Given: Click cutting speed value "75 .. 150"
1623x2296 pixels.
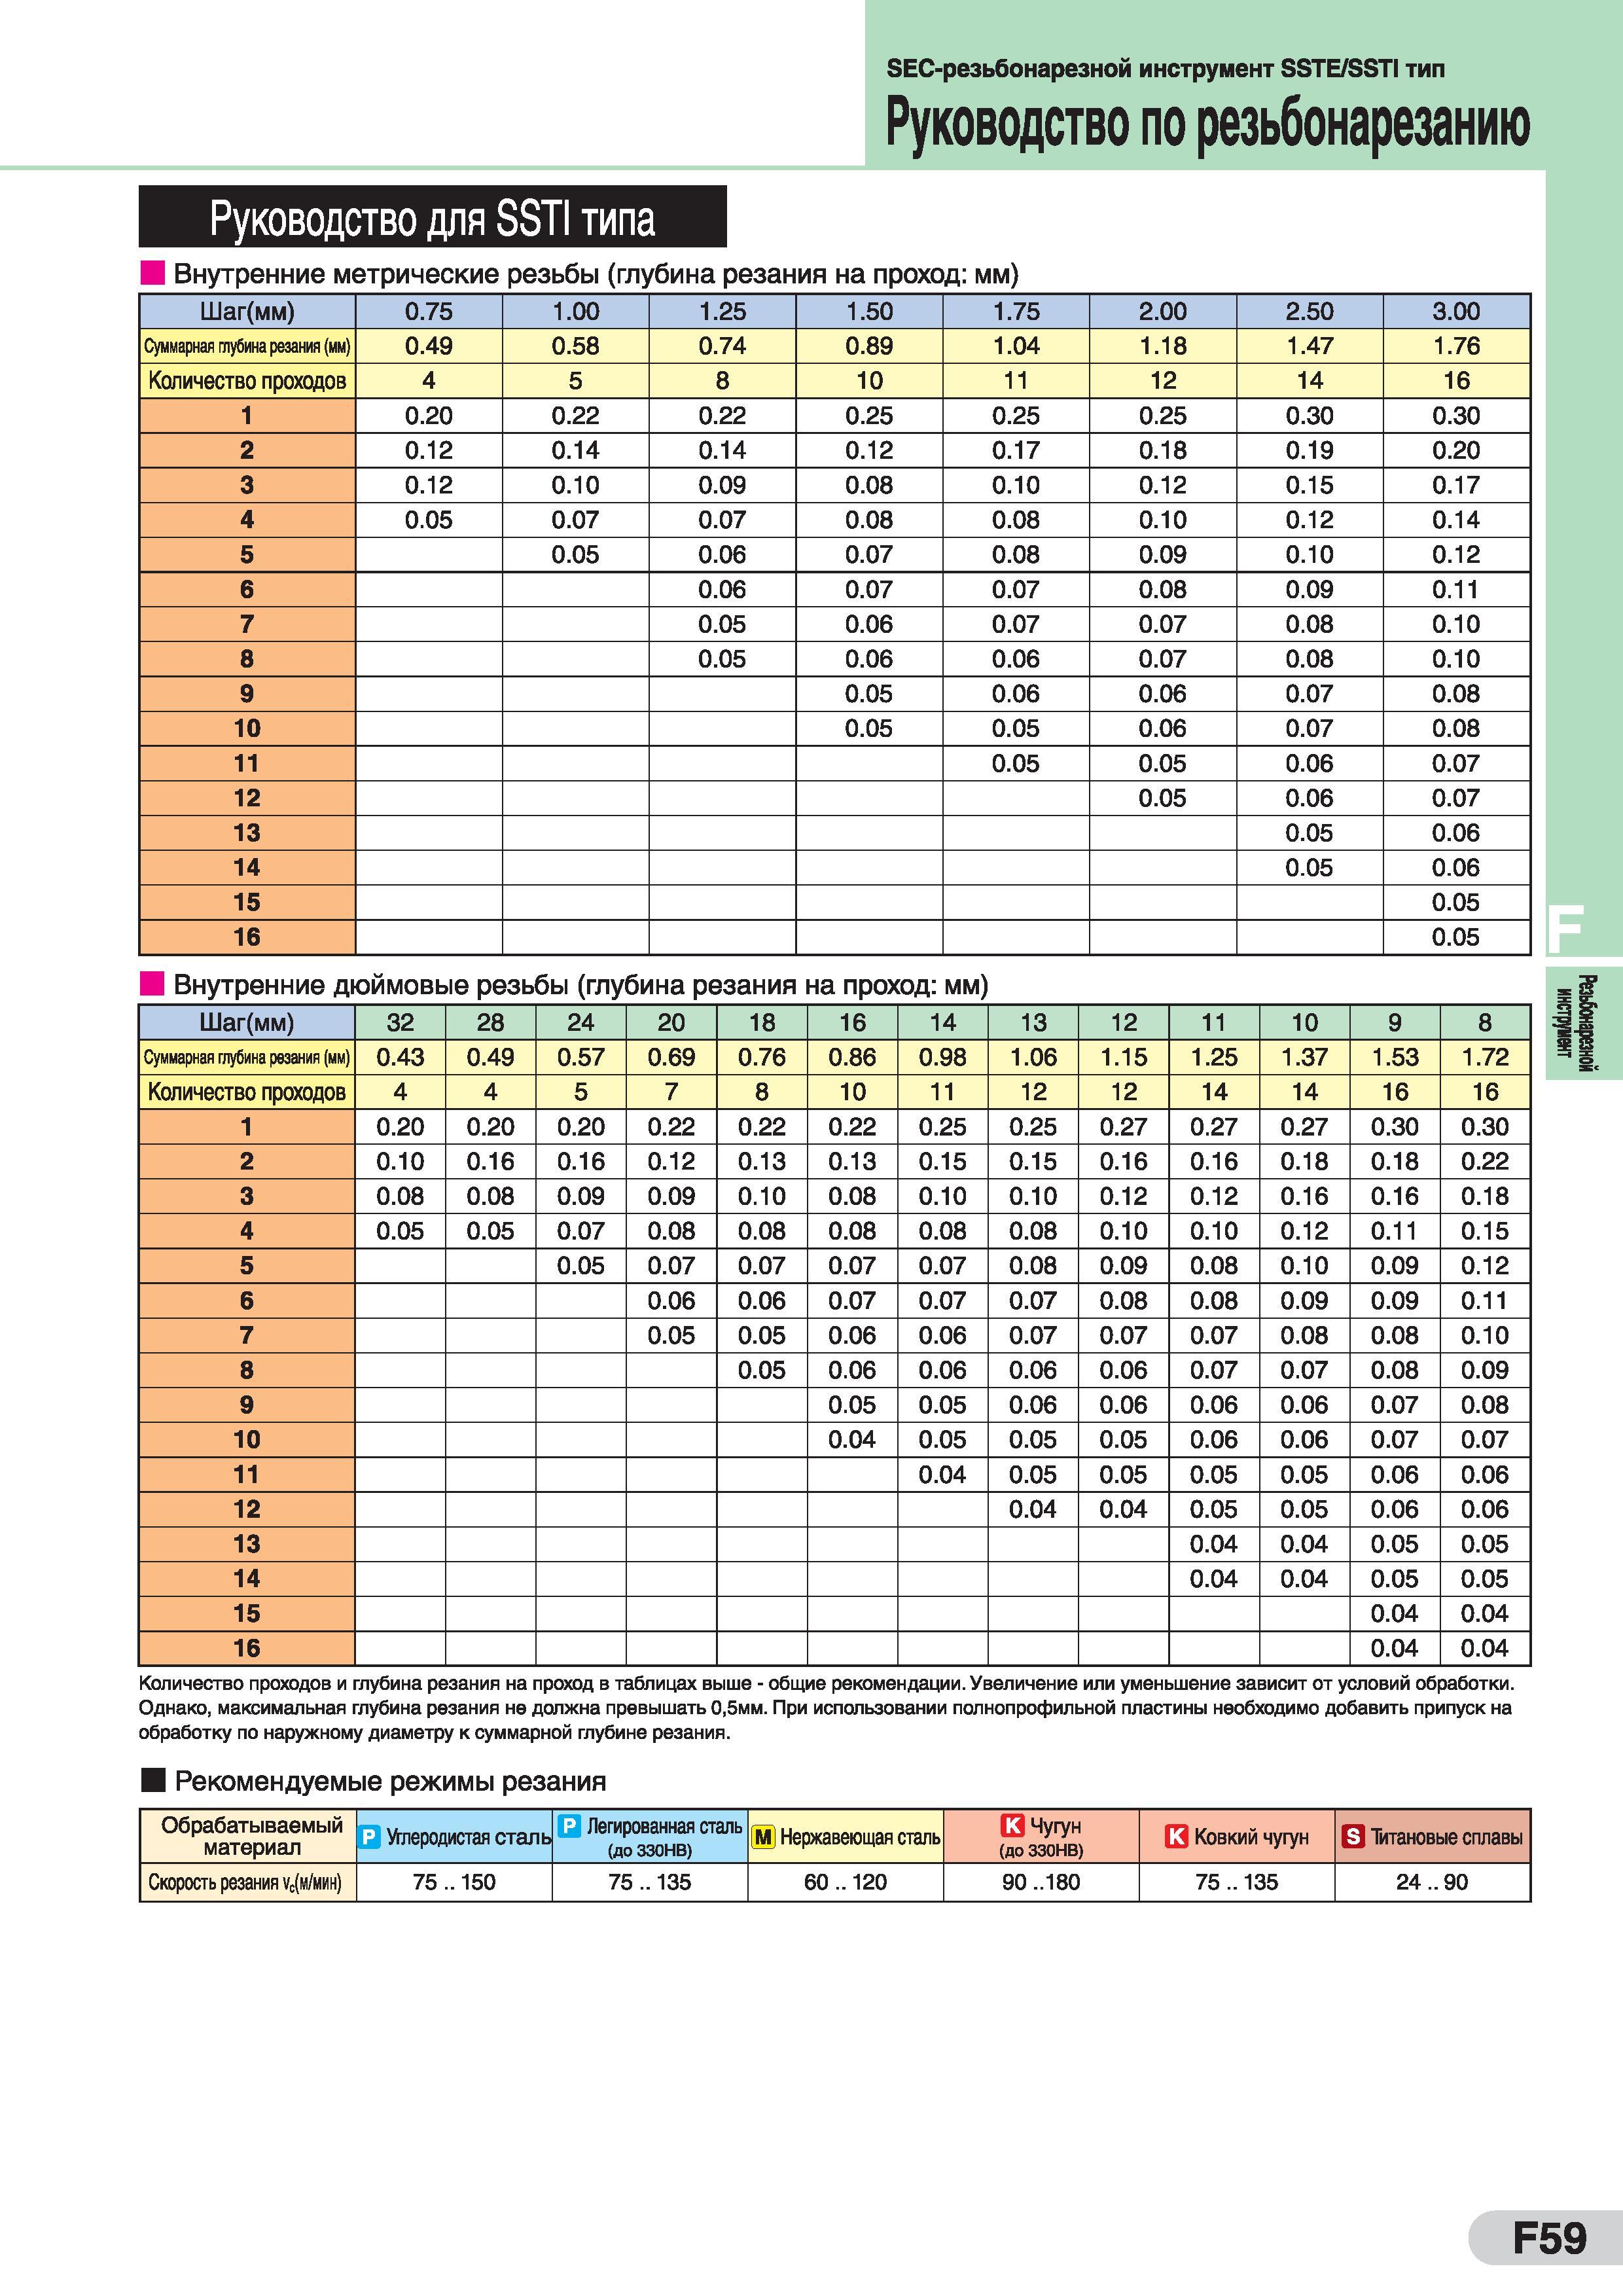Looking at the screenshot, I should [x=454, y=1882].
